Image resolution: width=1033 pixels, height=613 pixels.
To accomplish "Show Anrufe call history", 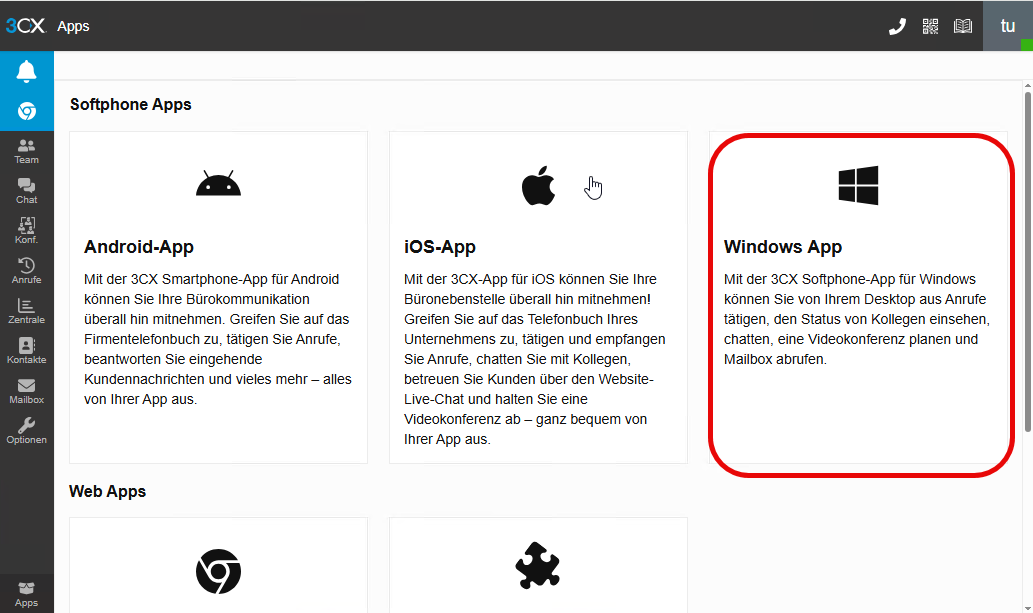I will (26, 271).
